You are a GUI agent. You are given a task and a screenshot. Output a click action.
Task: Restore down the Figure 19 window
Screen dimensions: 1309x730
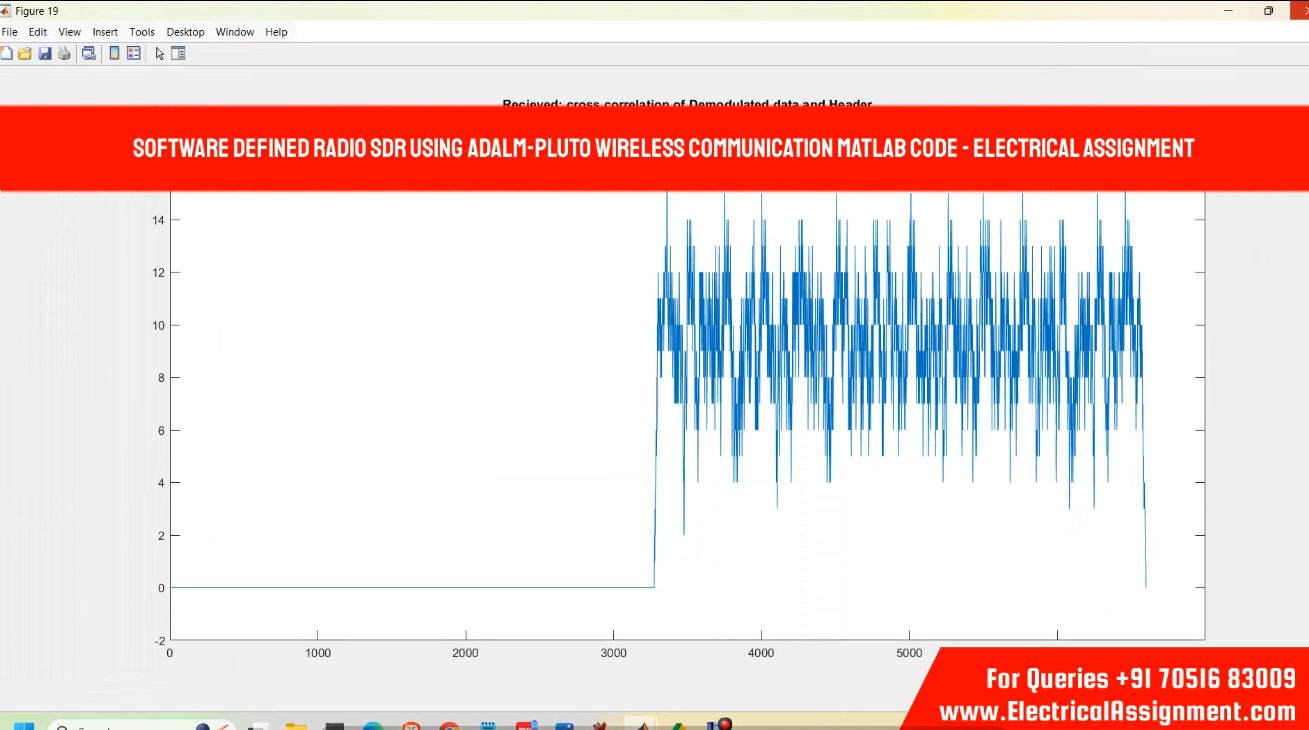click(x=1268, y=11)
